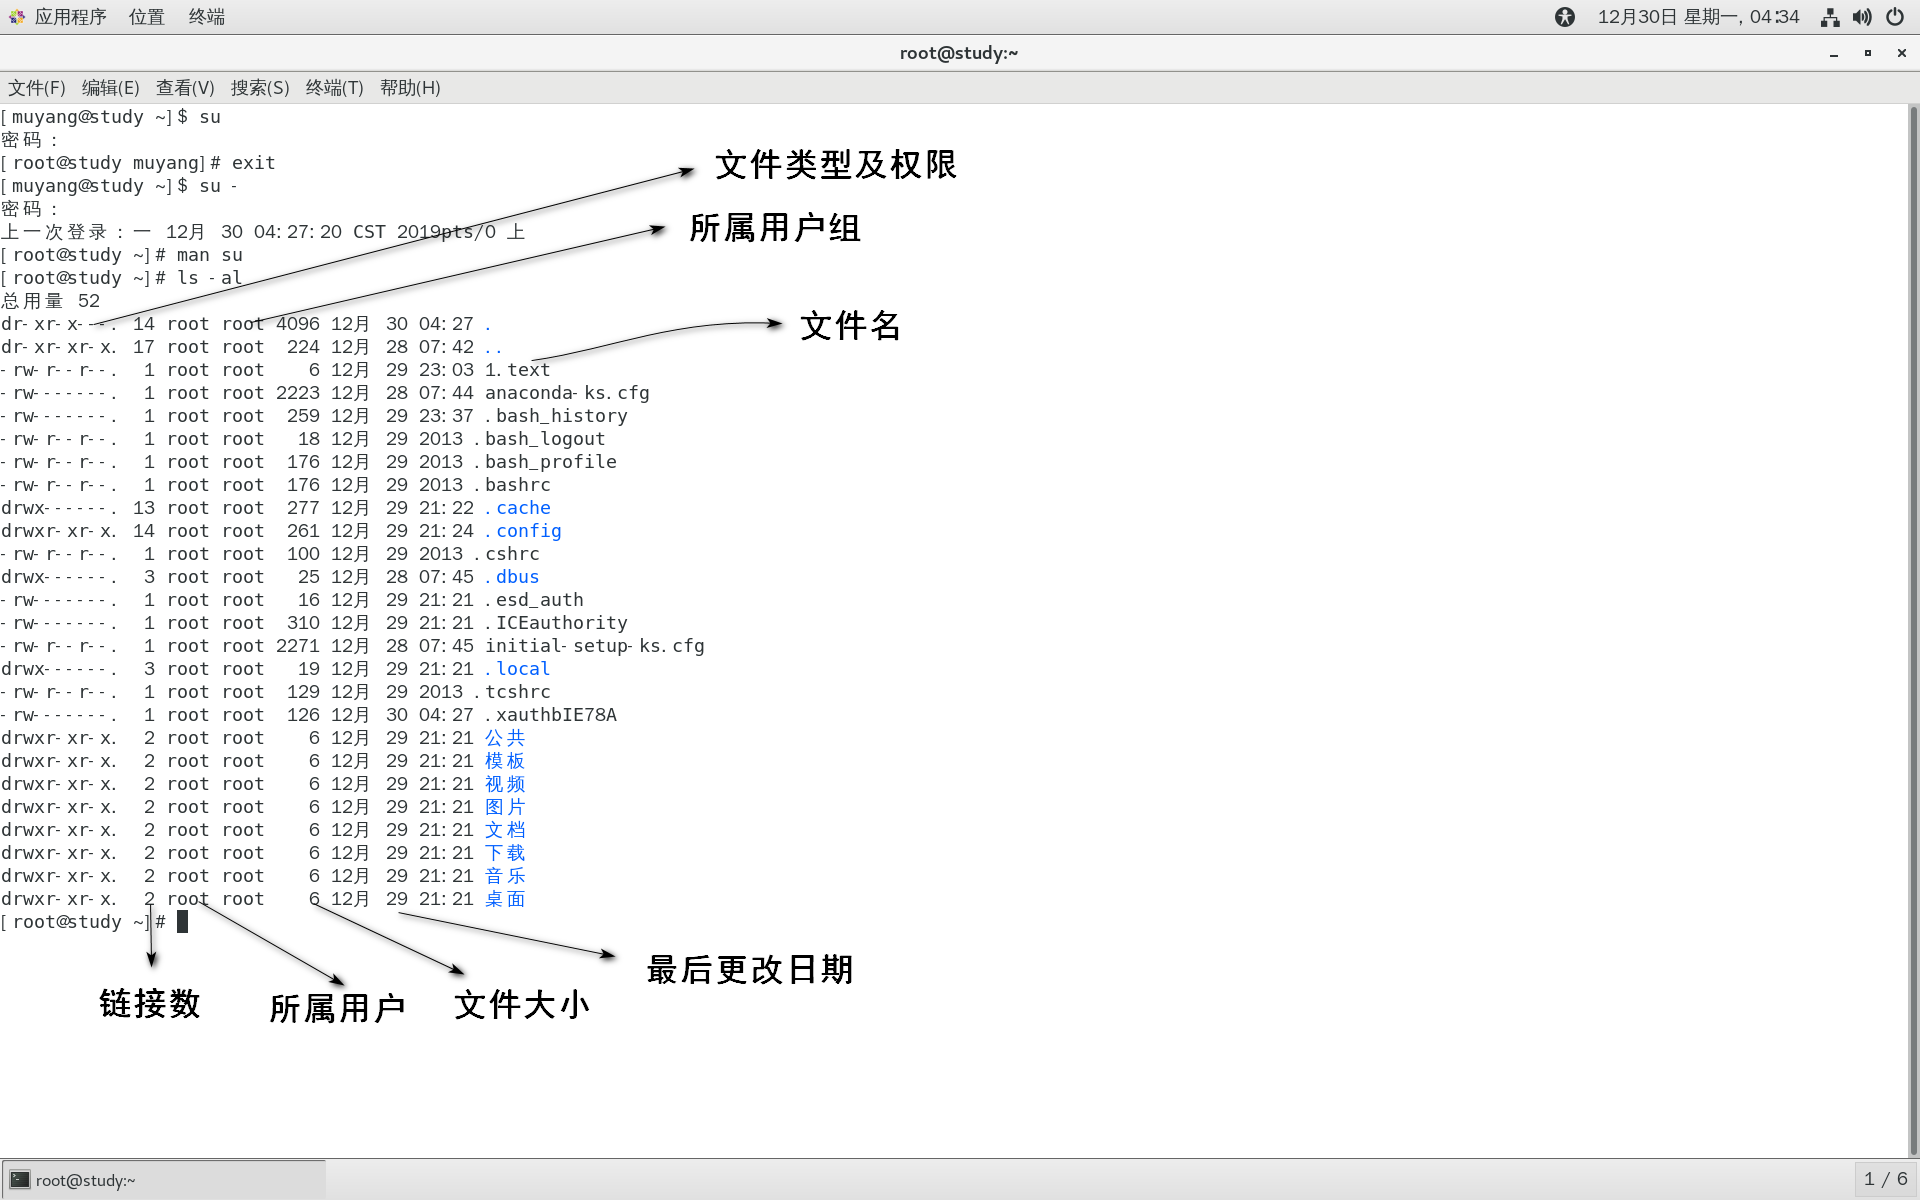The height and width of the screenshot is (1200, 1920).
Task: Click the 音乐 directory name
Action: click(505, 876)
